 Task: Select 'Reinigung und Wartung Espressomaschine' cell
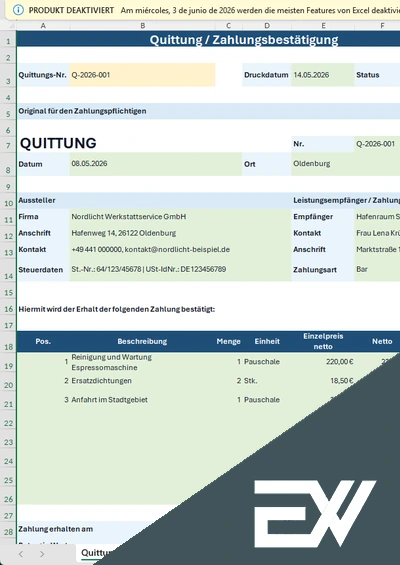(143, 362)
